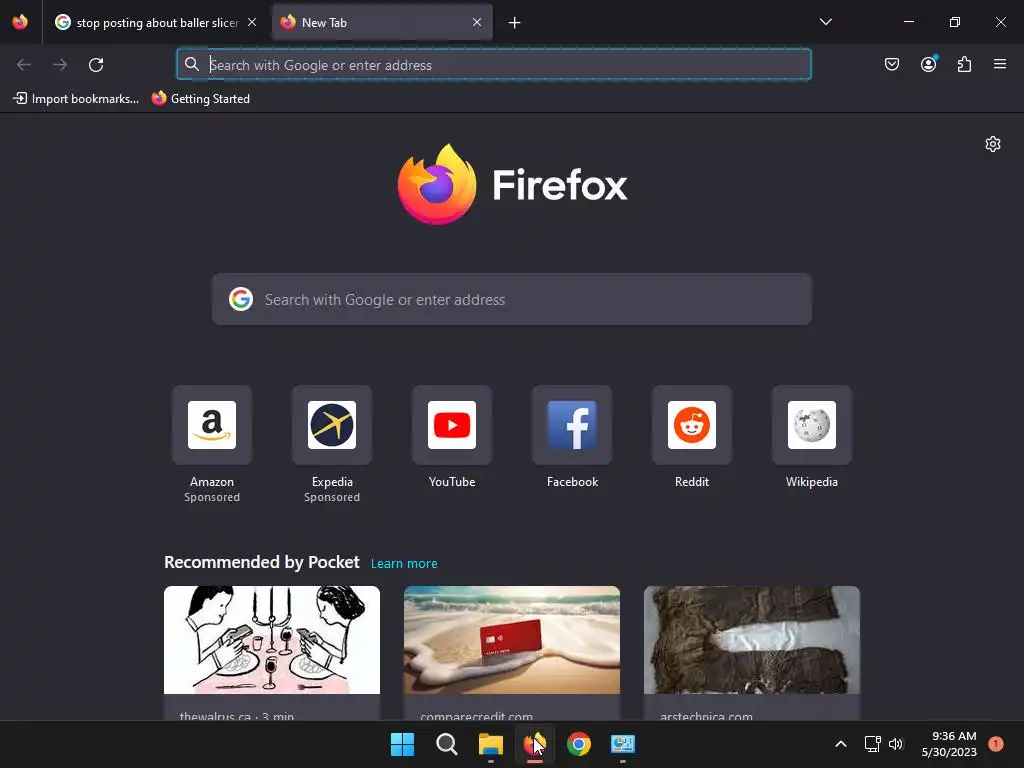Click Import bookmarks in bookmarks toolbar
The height and width of the screenshot is (768, 1024).
tap(76, 99)
